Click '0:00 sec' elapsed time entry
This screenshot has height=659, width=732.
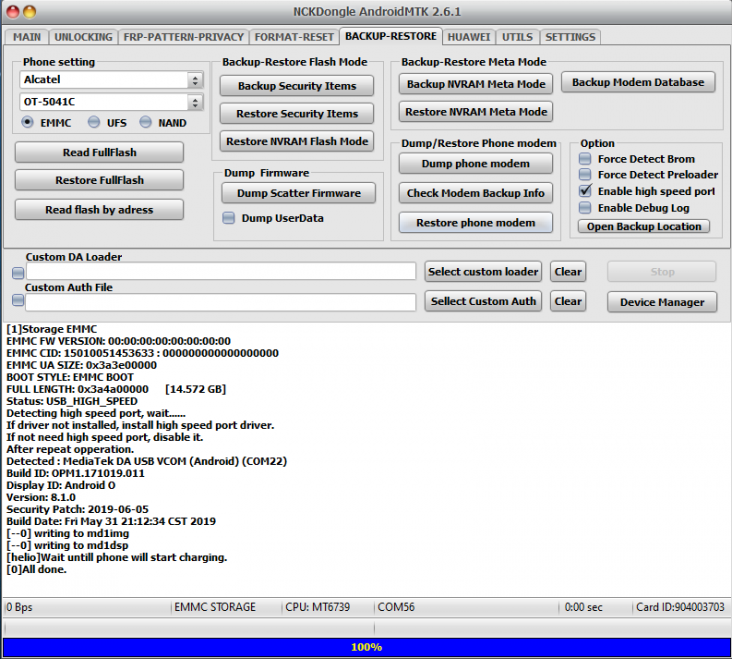[584, 607]
